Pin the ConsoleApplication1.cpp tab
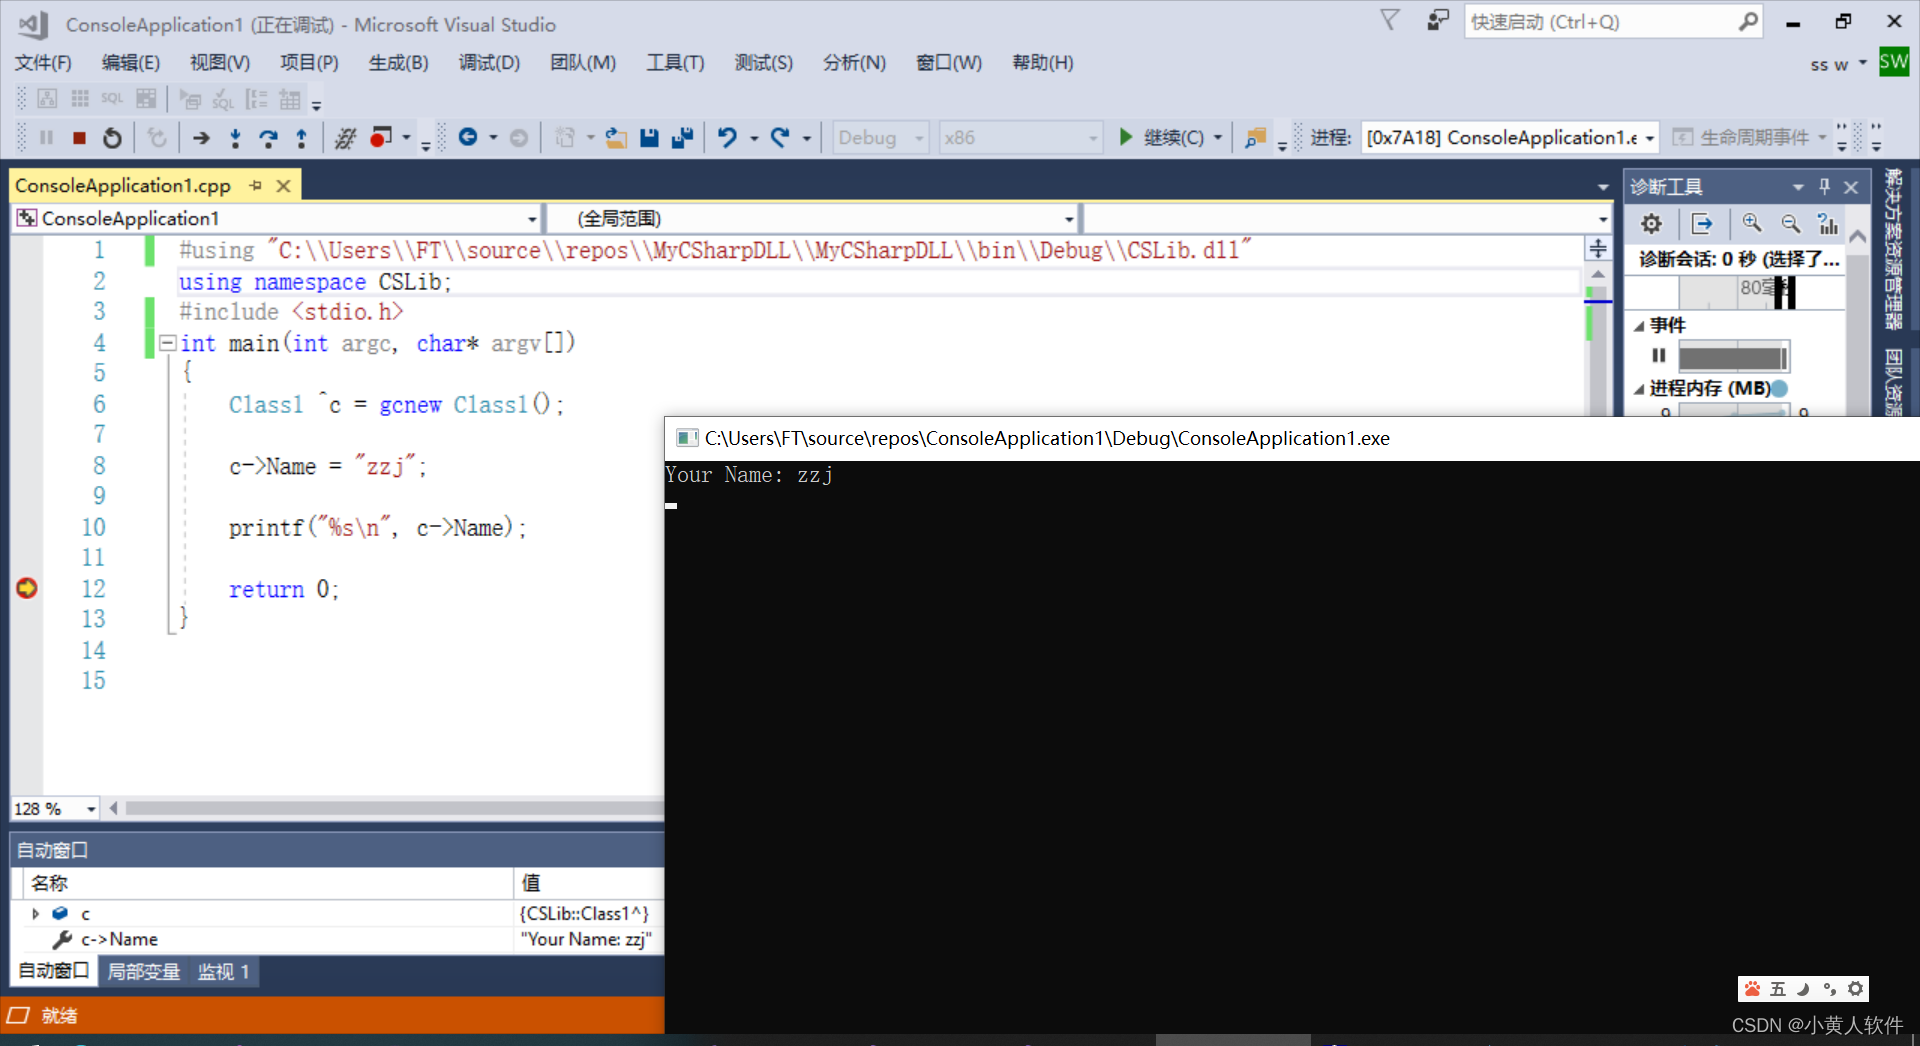 256,185
